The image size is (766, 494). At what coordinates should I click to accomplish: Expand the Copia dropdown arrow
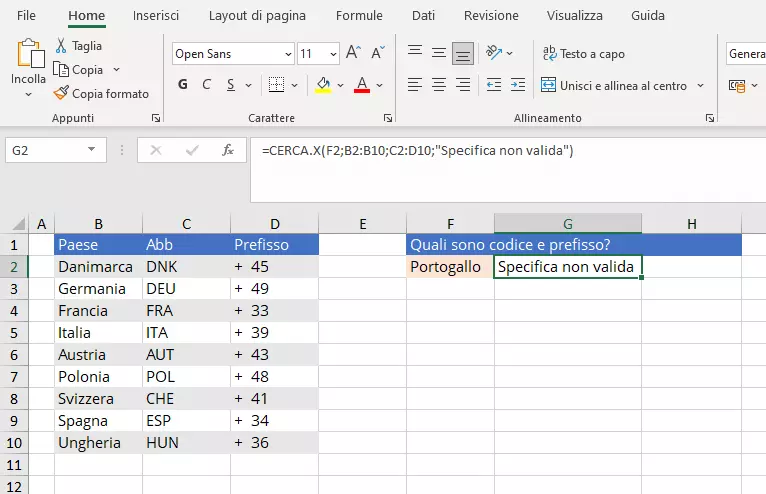[116, 69]
